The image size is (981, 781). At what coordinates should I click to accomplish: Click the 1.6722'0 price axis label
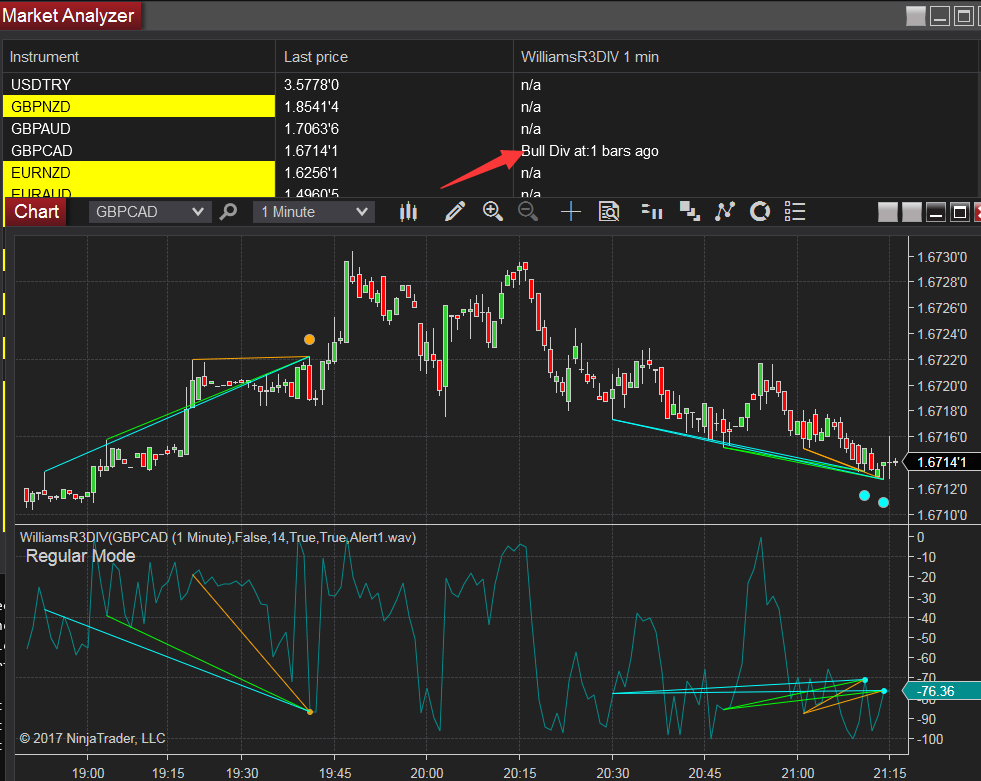coord(942,360)
